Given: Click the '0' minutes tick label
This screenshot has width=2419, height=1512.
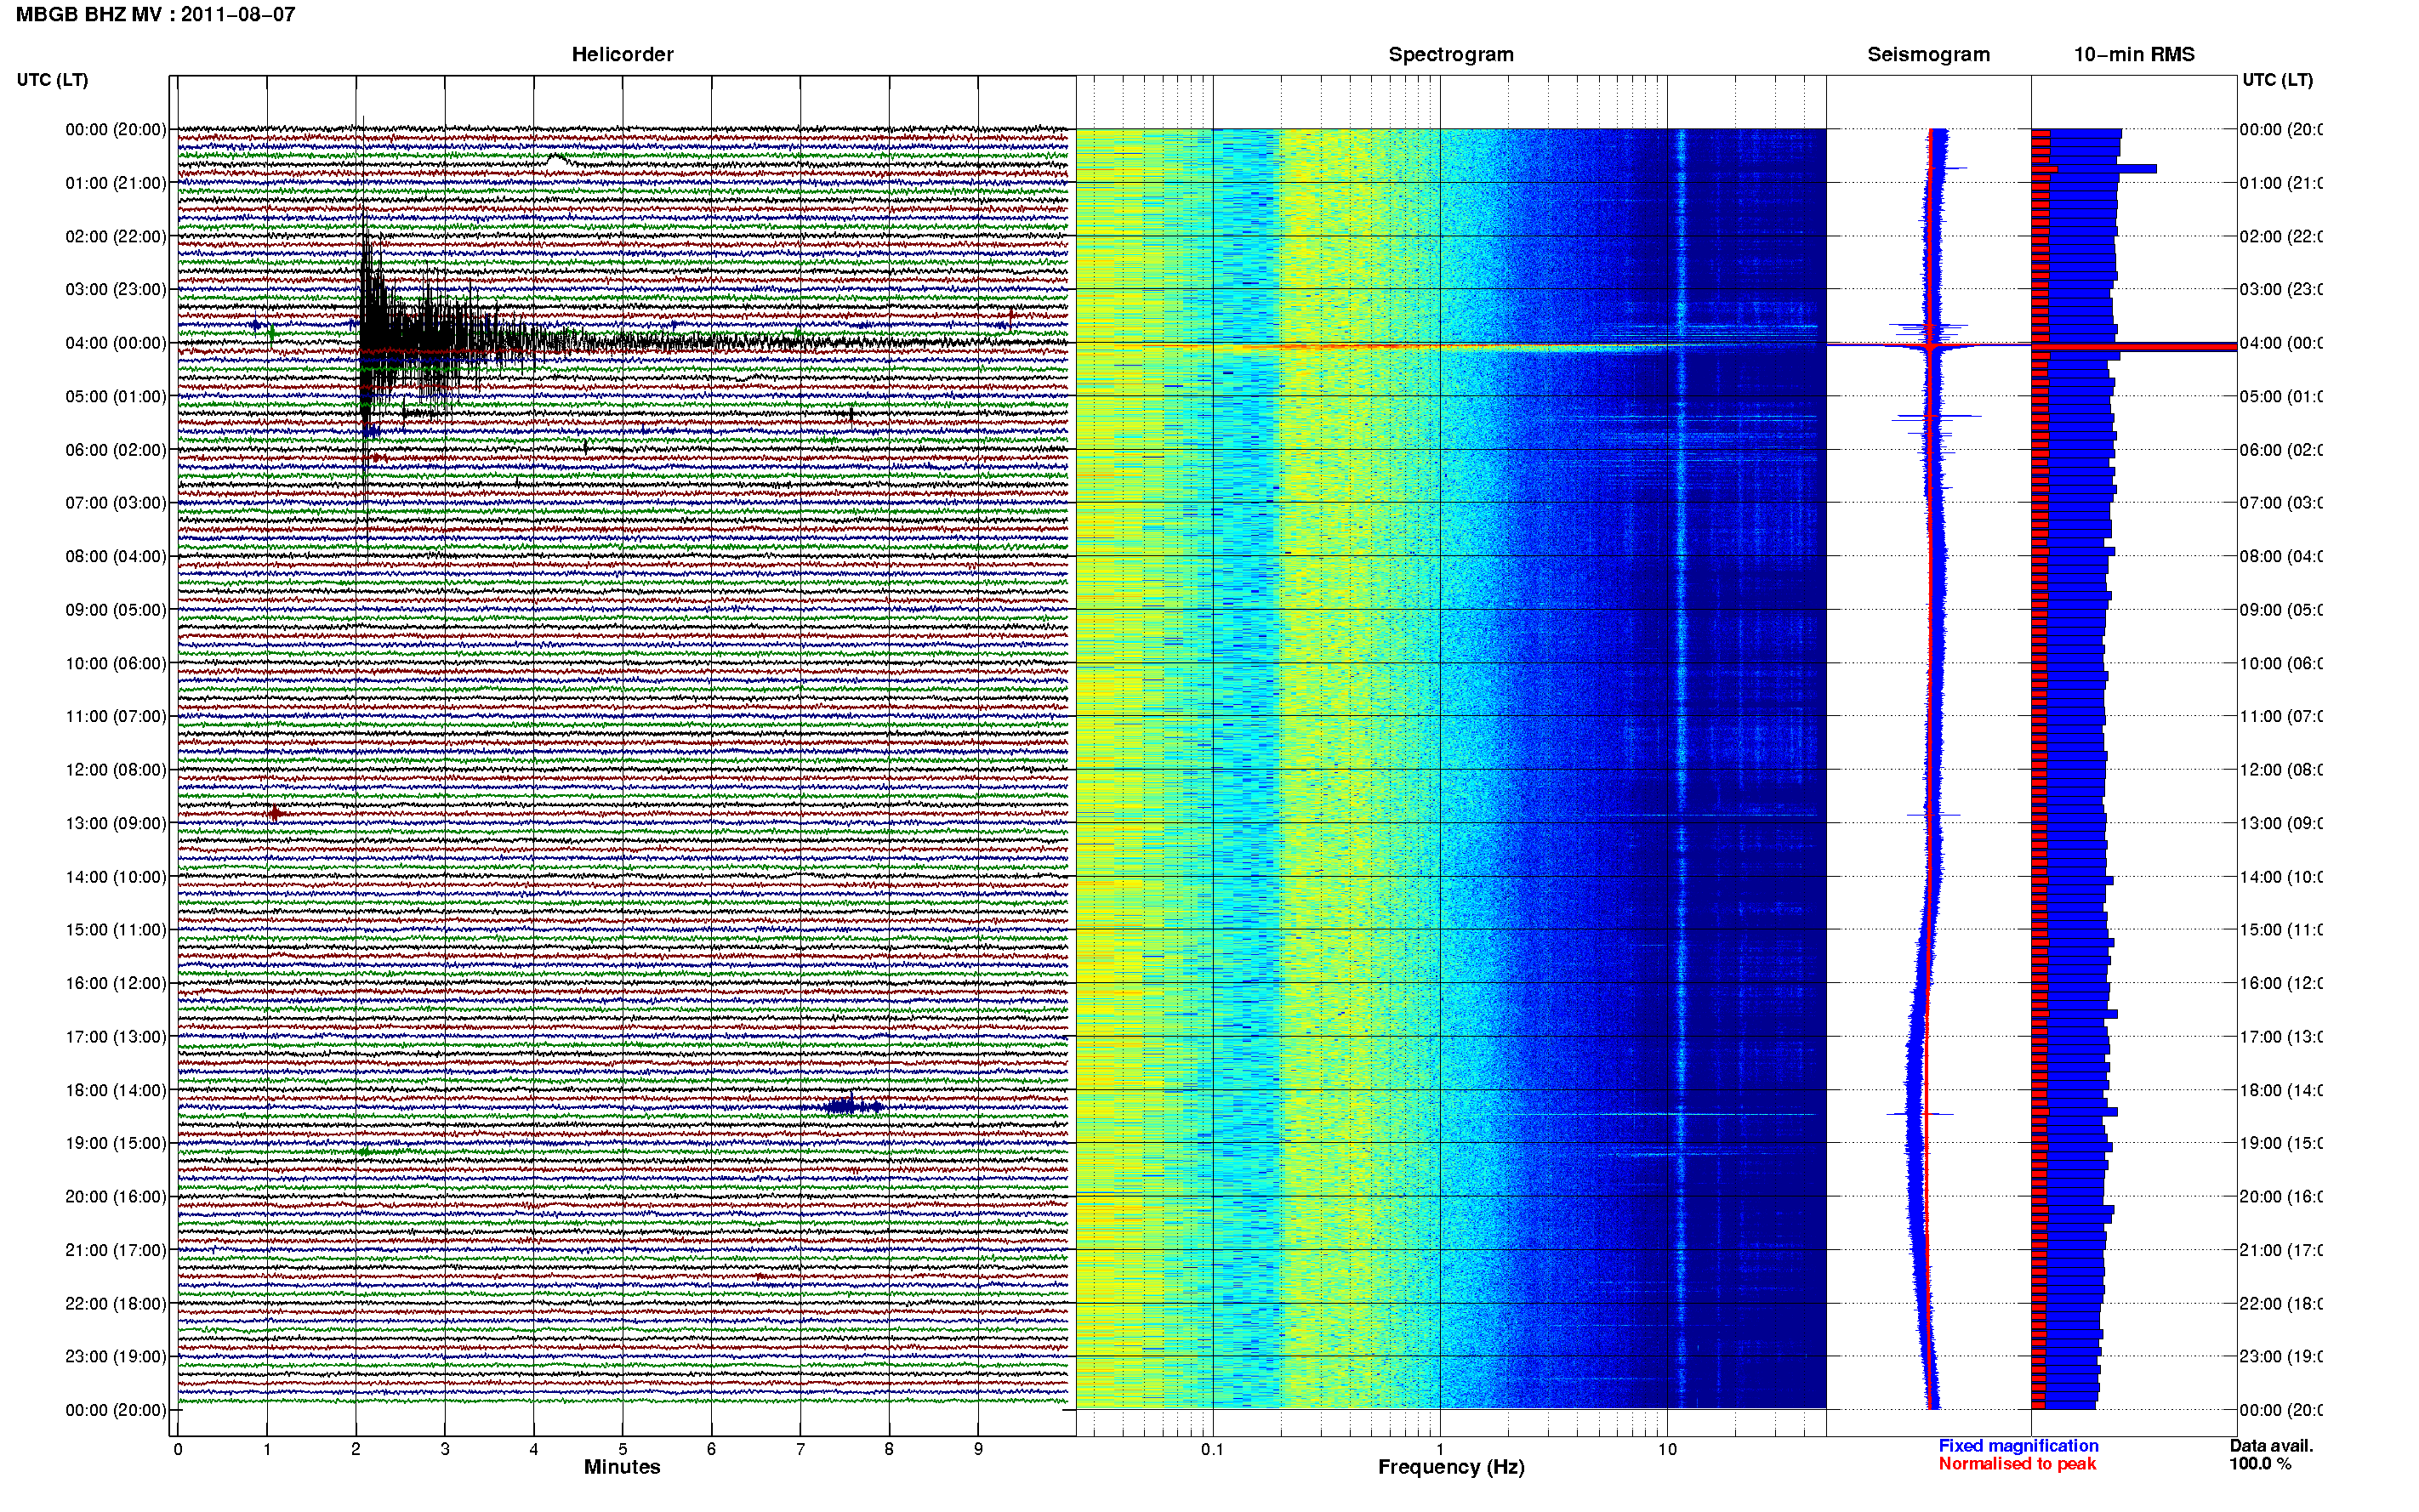Looking at the screenshot, I should click(177, 1449).
